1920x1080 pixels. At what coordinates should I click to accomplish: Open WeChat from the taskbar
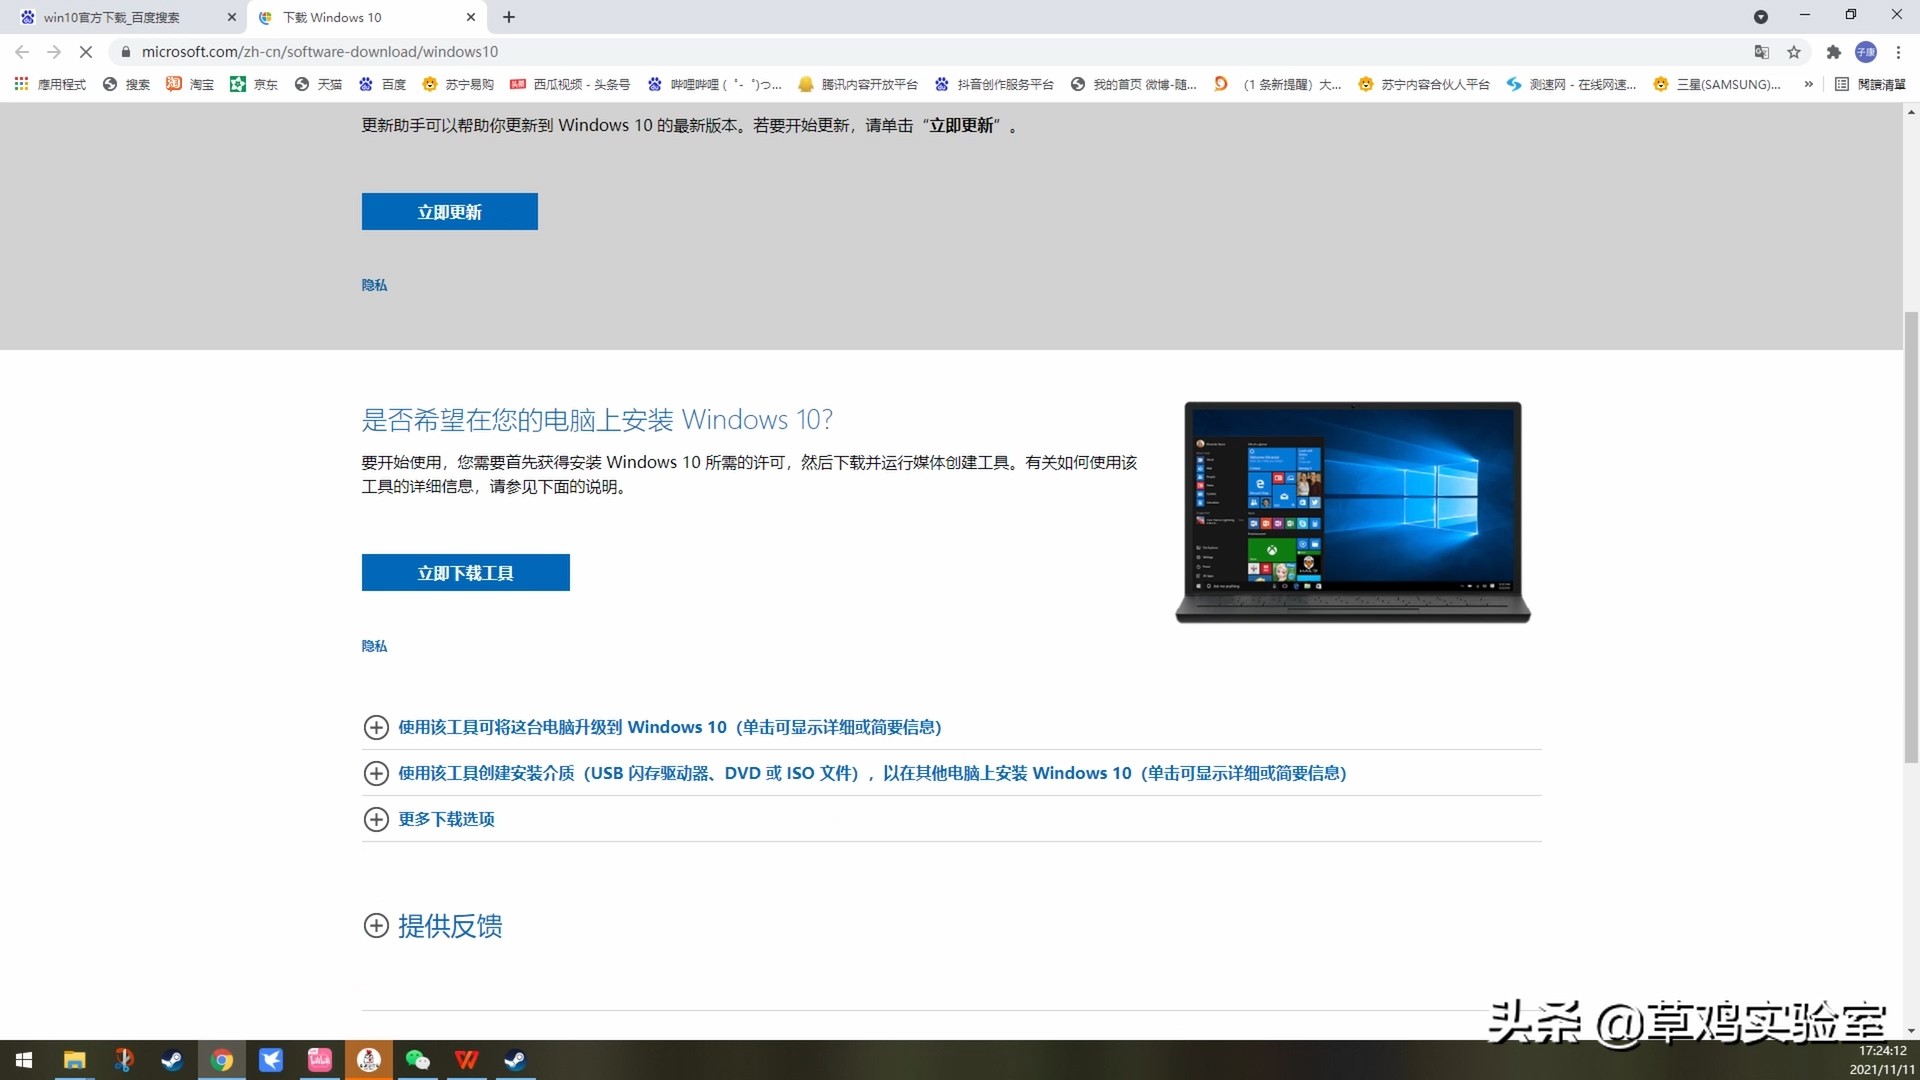[x=417, y=1059]
